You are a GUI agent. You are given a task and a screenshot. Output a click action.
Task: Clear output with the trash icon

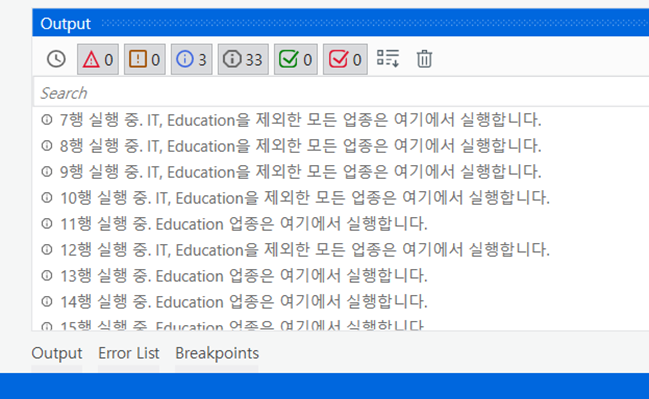[424, 59]
